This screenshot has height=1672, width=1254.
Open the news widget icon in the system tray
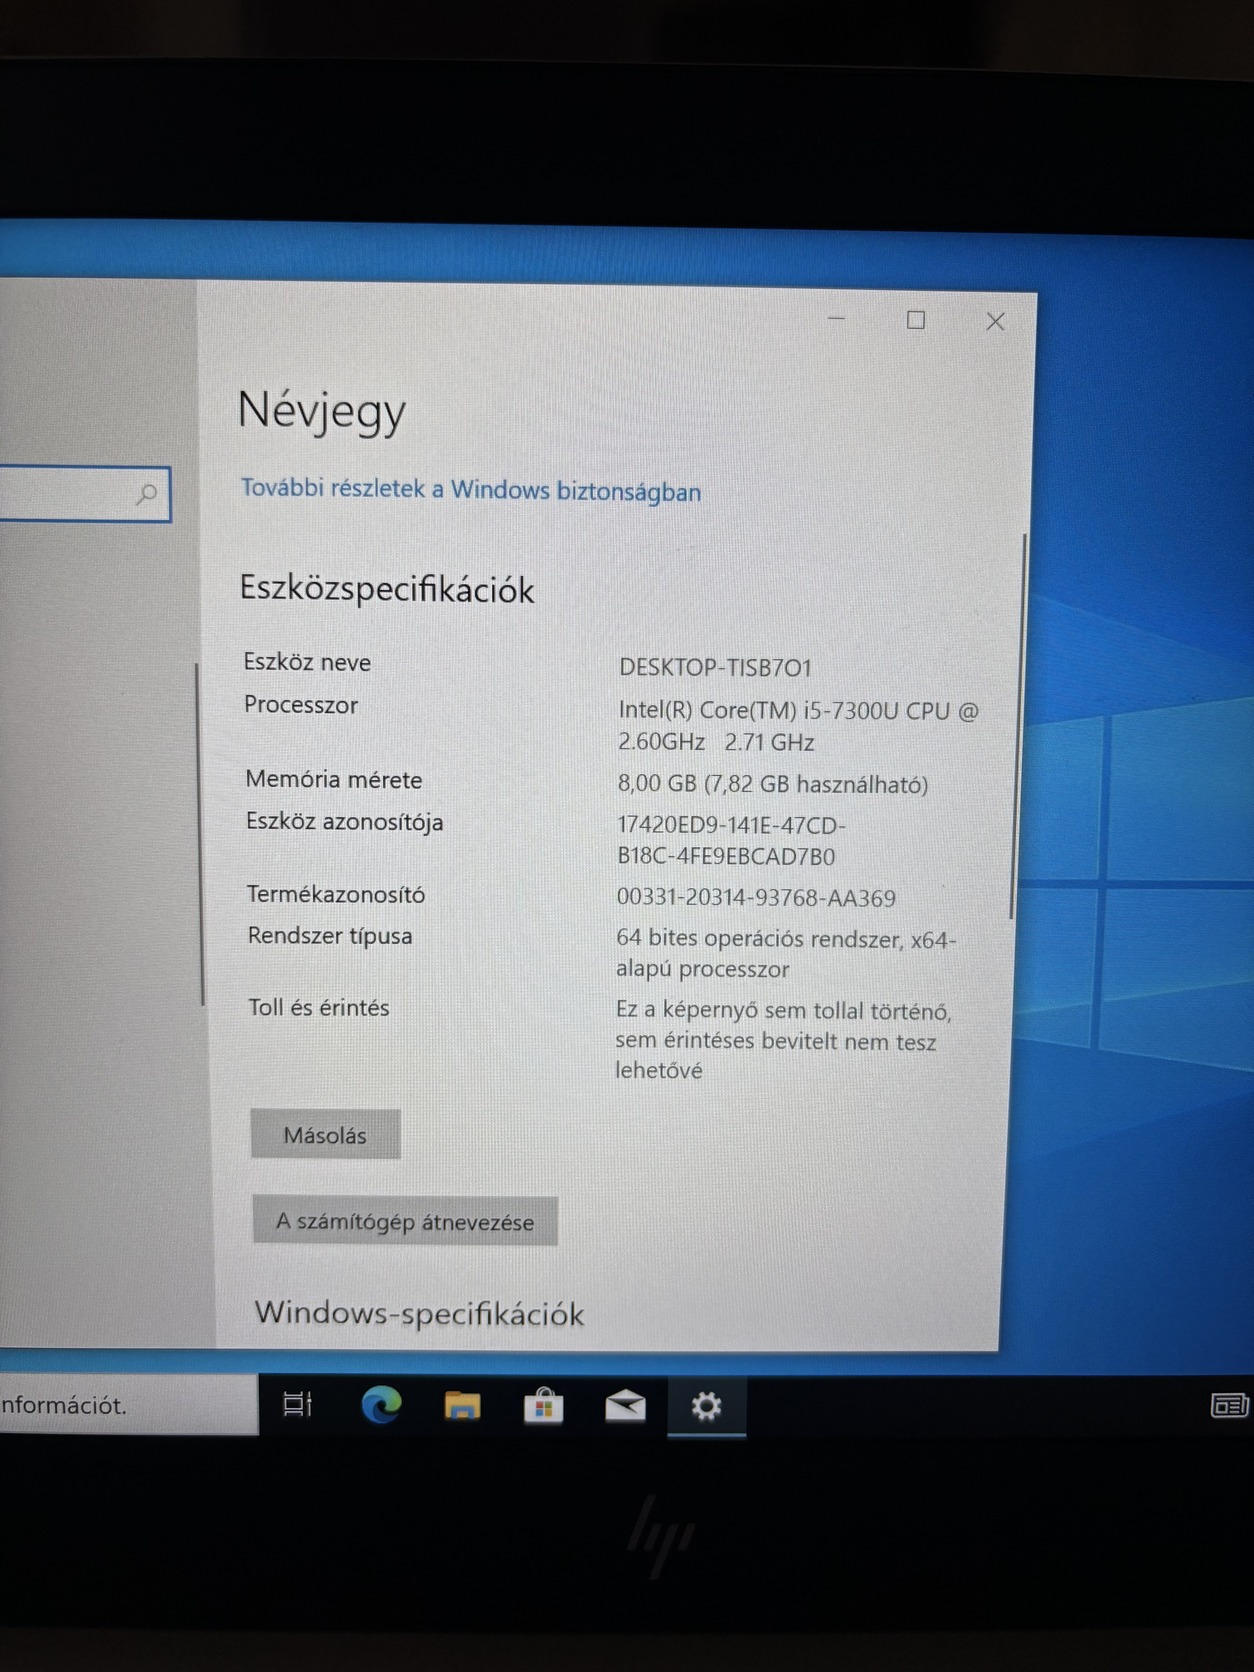[x=1229, y=1405]
